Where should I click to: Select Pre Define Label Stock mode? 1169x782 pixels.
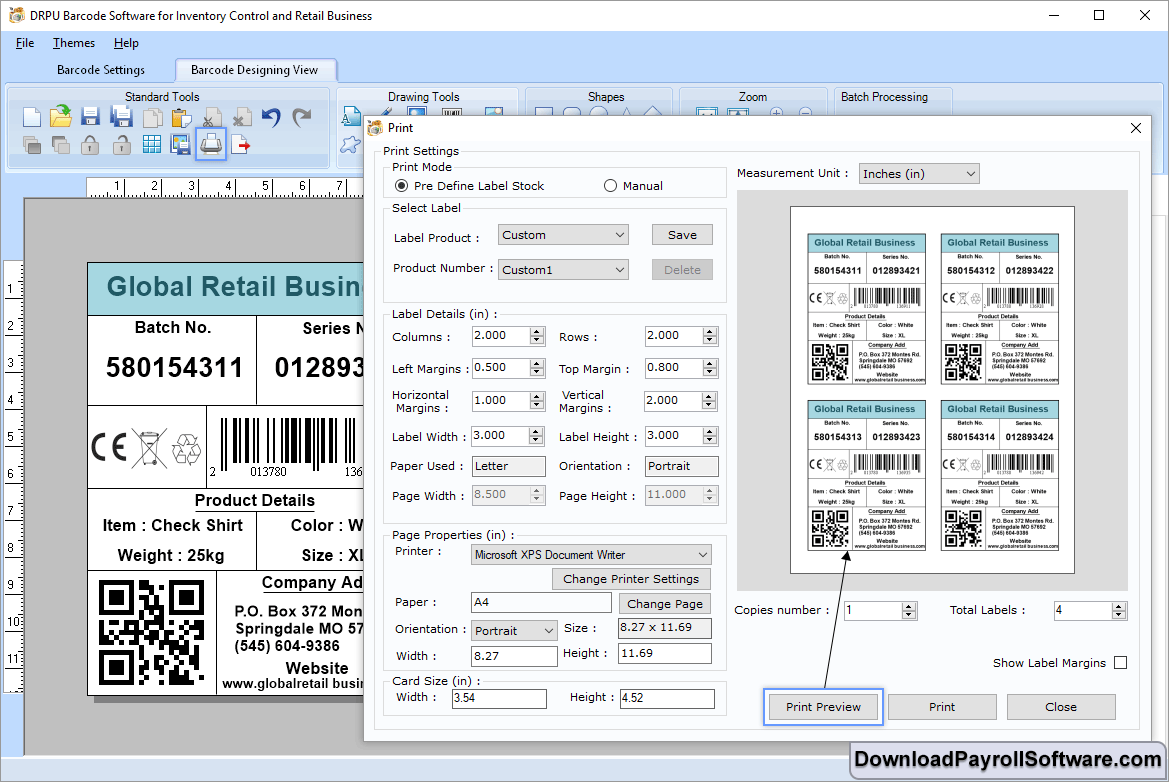coord(402,186)
